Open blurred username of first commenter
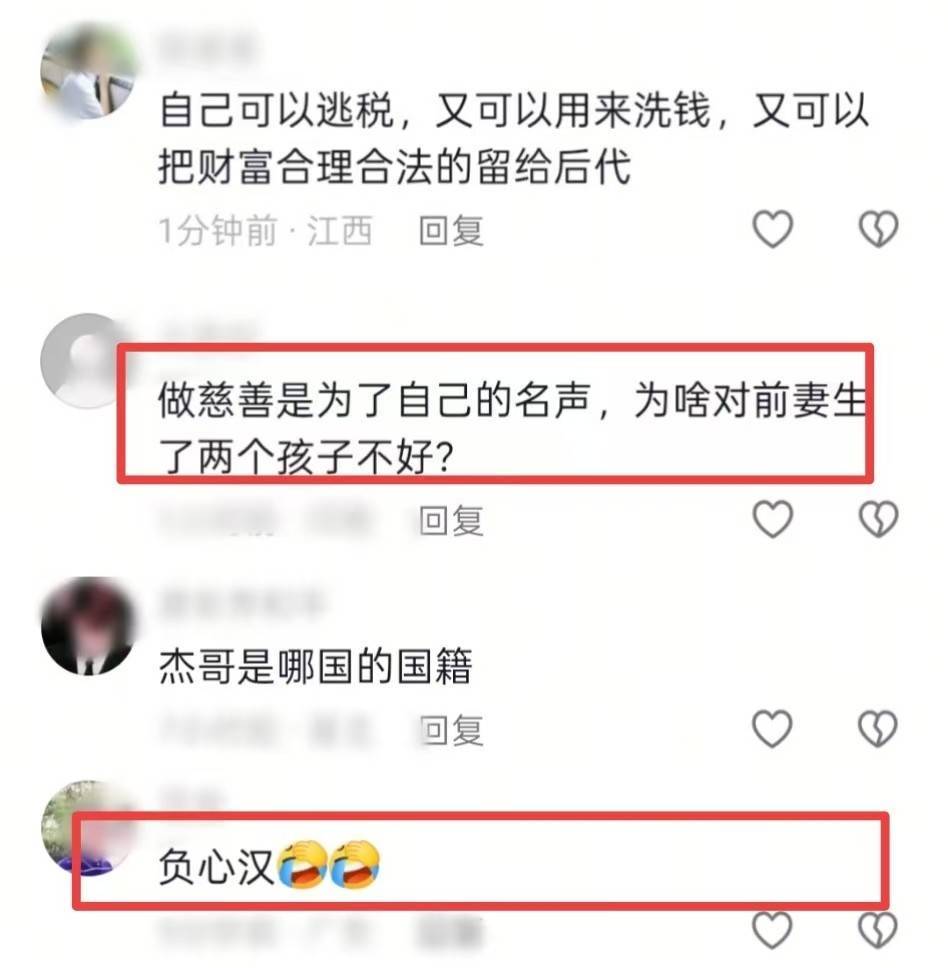Screen dimensions: 948x968 [207, 48]
